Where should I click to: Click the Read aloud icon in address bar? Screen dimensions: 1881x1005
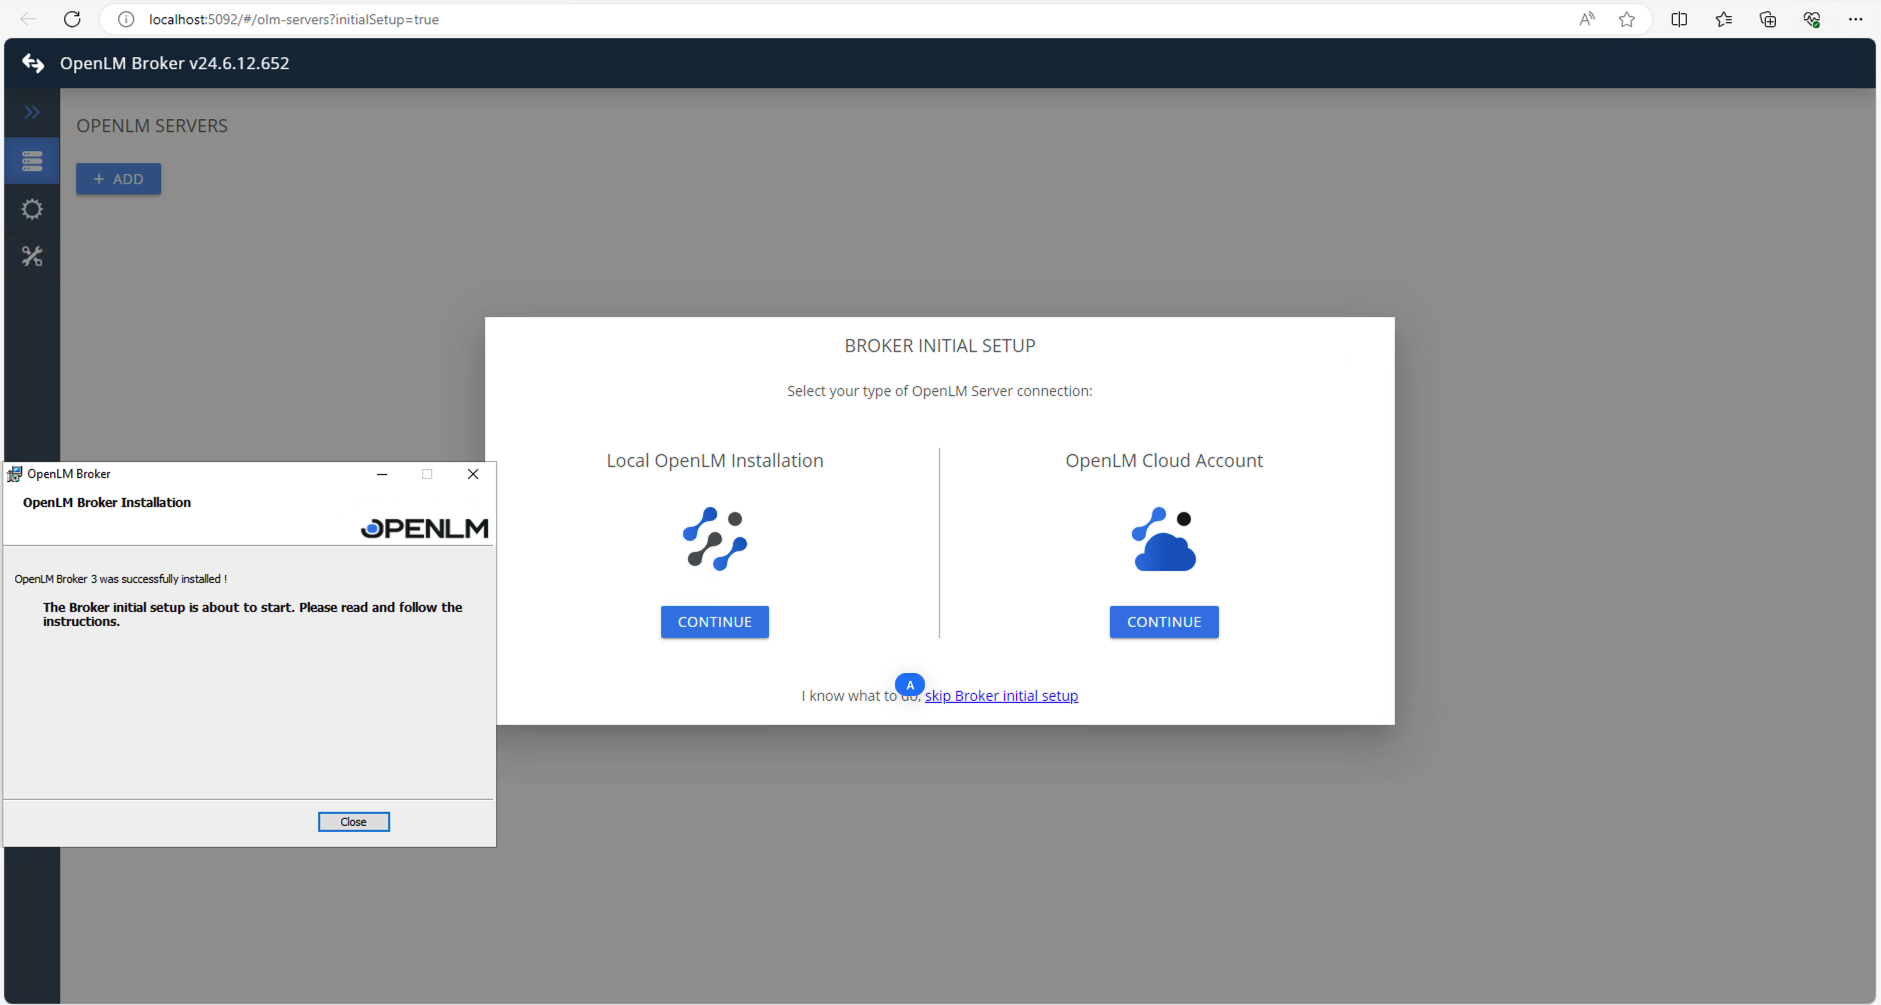(1587, 19)
